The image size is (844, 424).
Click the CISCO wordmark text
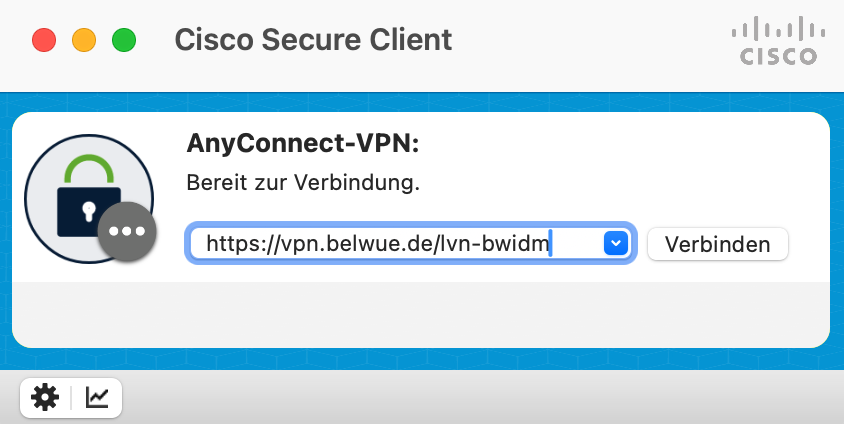tap(778, 58)
